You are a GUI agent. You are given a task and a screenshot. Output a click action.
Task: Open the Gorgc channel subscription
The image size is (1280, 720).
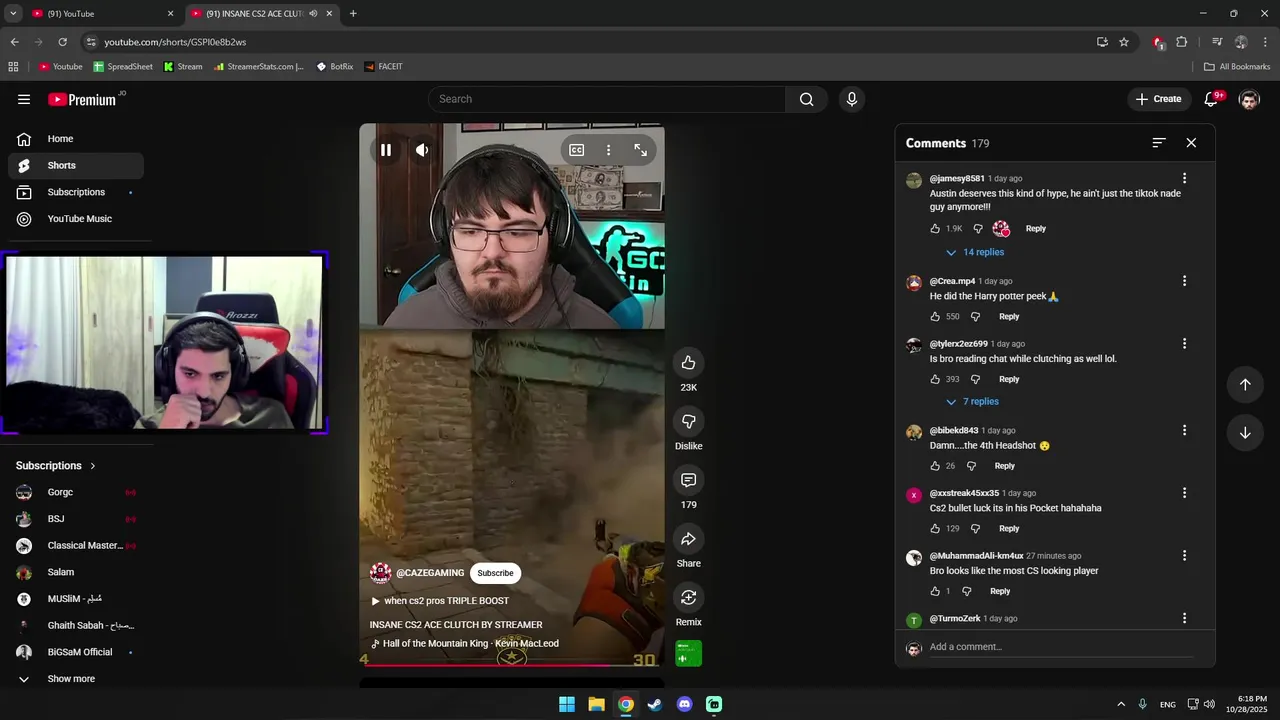(76, 492)
